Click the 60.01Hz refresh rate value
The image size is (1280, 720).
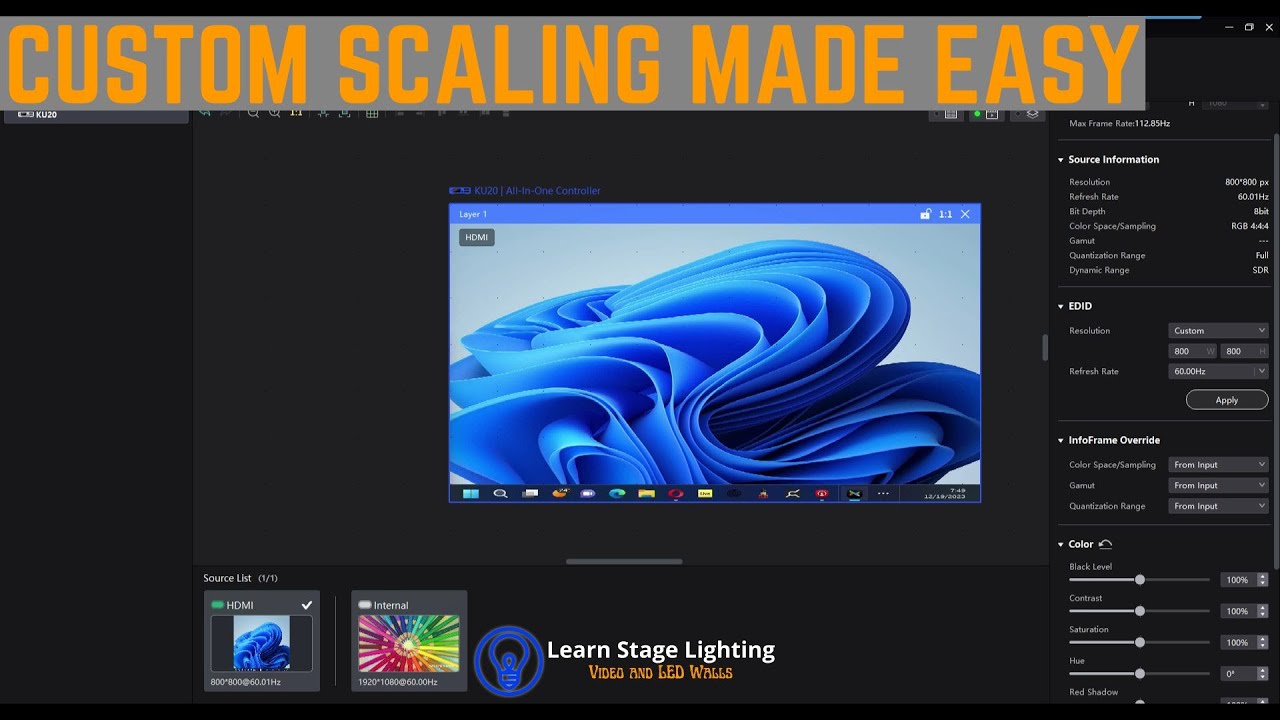coord(1253,197)
